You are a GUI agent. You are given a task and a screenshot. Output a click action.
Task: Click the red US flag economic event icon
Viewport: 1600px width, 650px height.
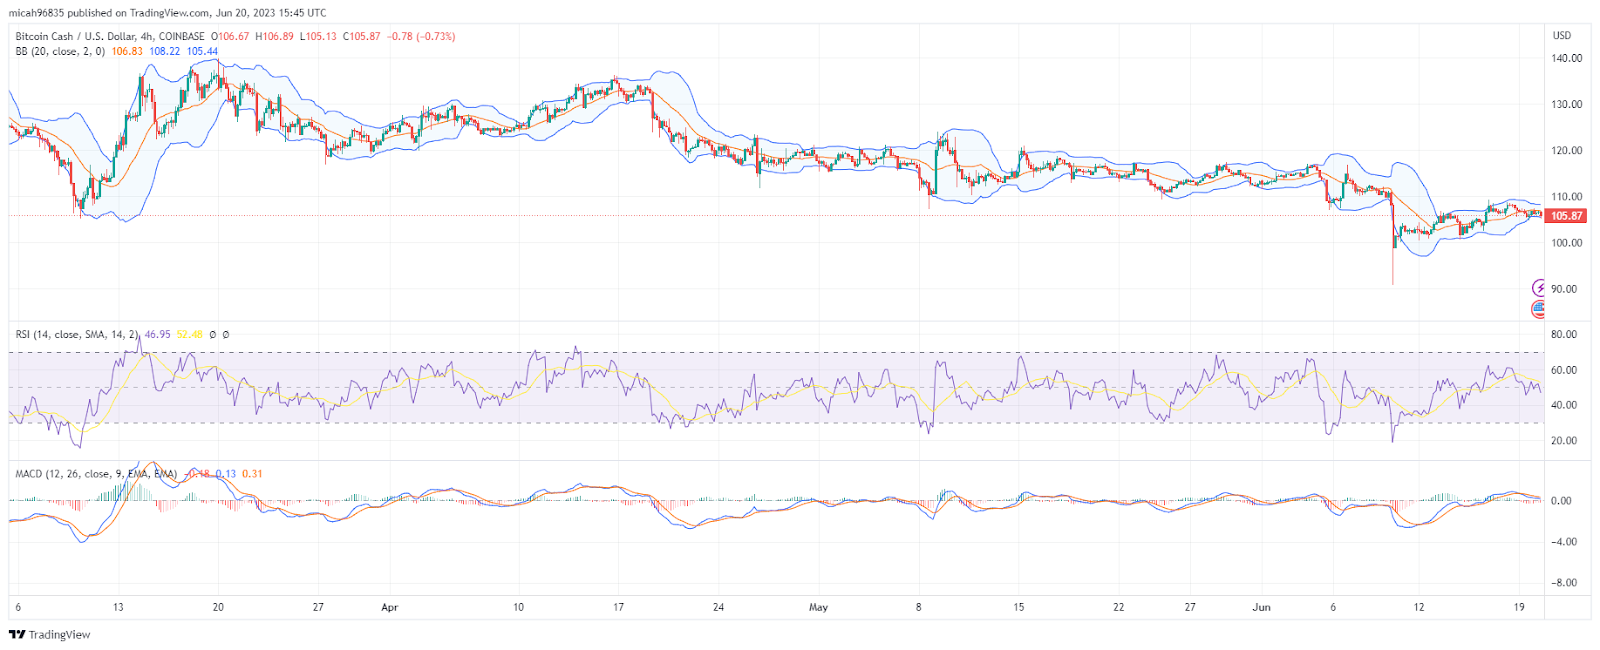point(1539,310)
